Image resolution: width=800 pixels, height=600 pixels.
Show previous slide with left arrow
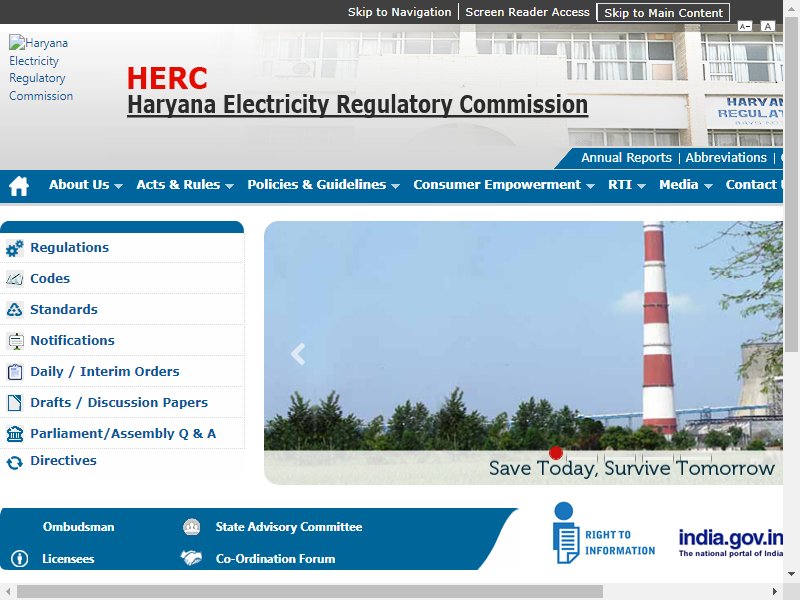[x=298, y=354]
